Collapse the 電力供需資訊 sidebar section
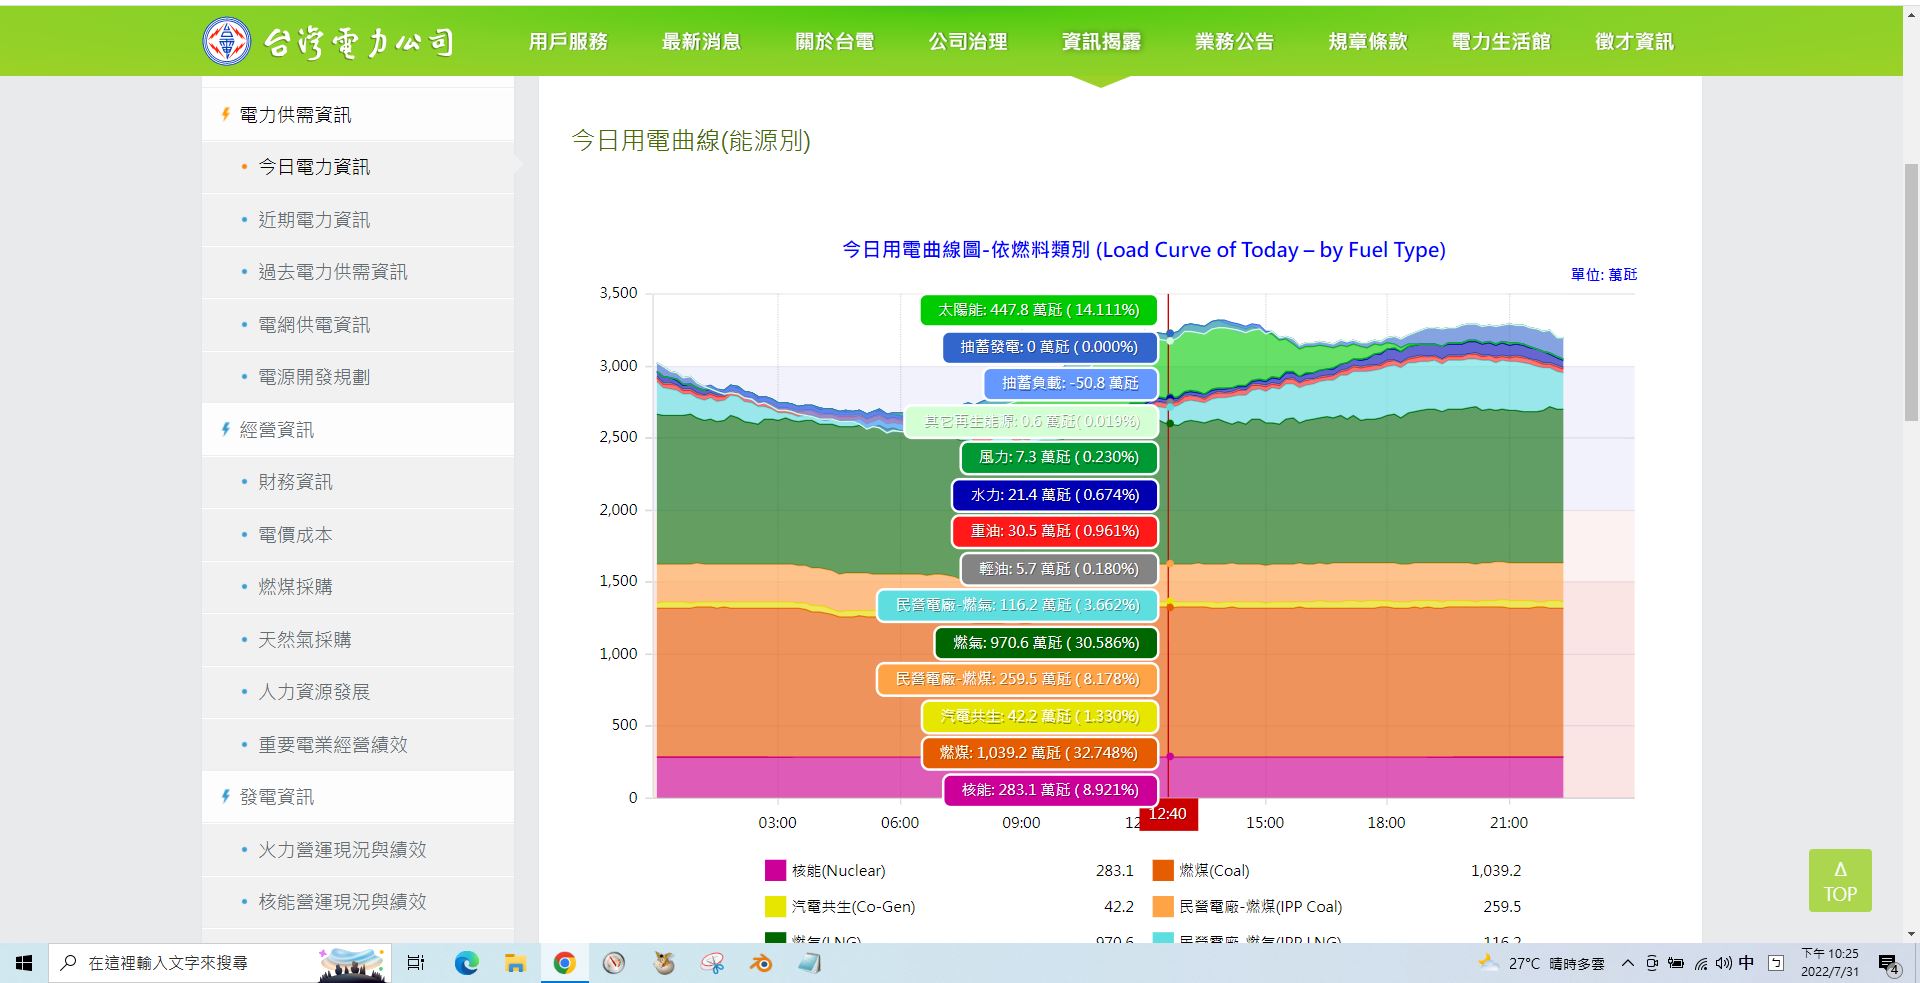Screen dimensions: 1920x983 pos(358,114)
